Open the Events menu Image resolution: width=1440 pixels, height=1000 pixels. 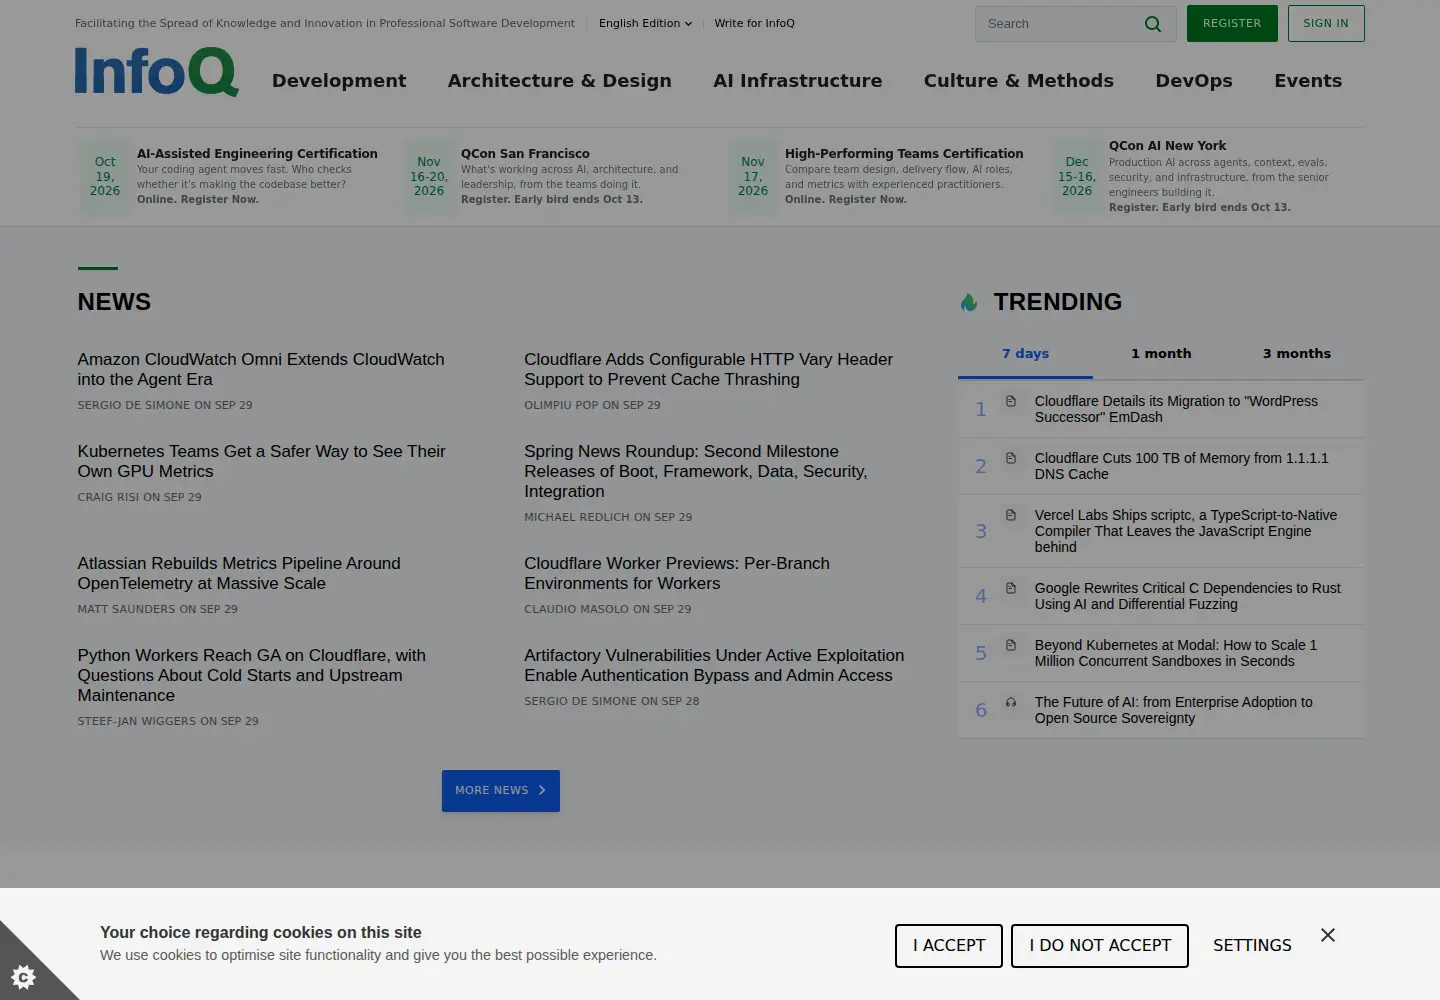pos(1308,81)
